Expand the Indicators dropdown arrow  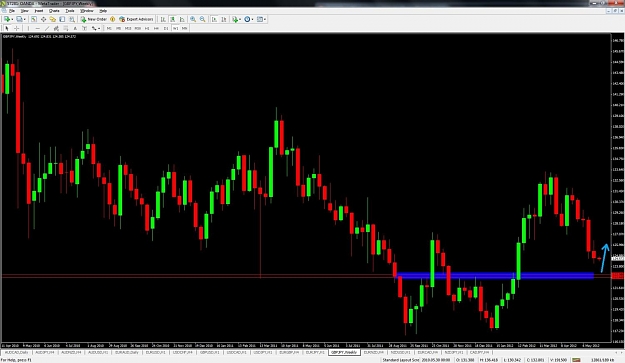[240, 19]
